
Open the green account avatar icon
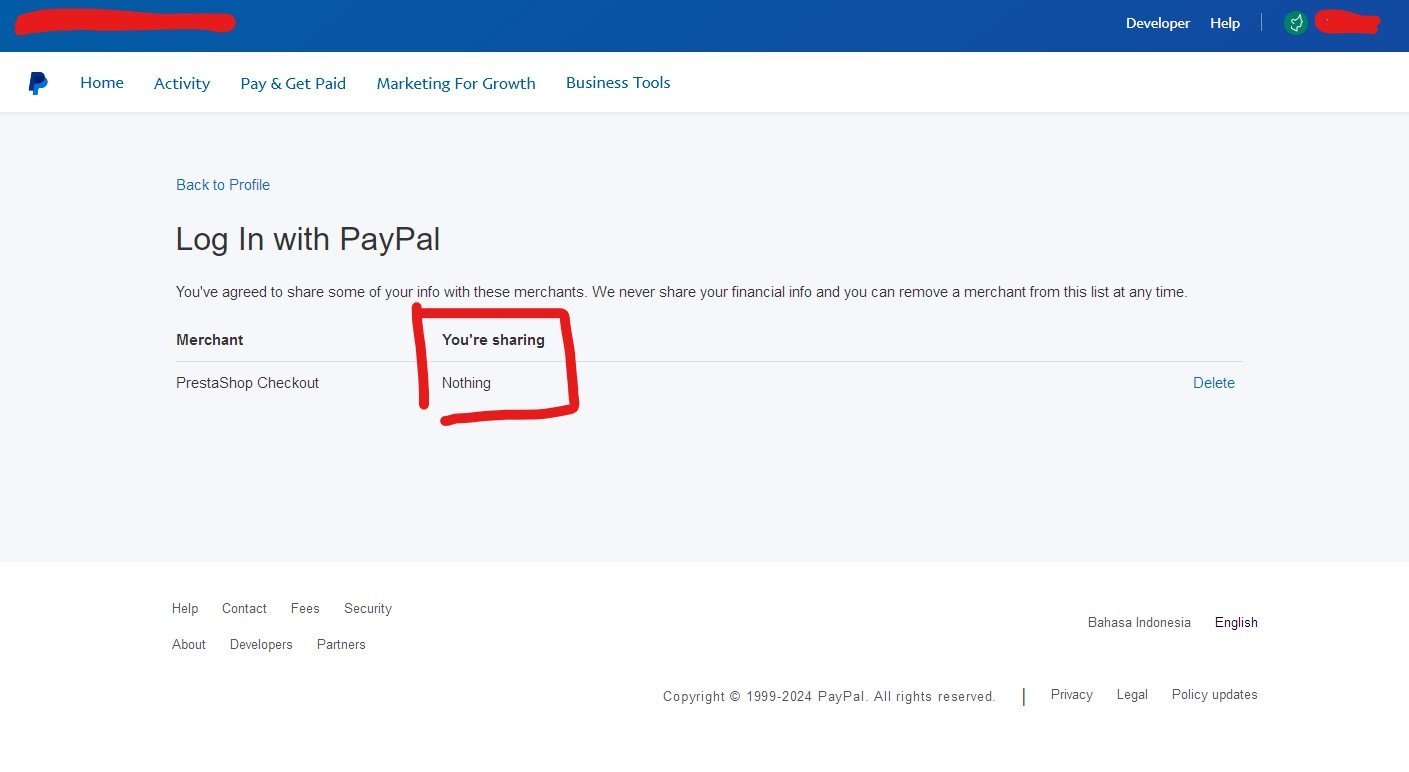click(x=1296, y=22)
